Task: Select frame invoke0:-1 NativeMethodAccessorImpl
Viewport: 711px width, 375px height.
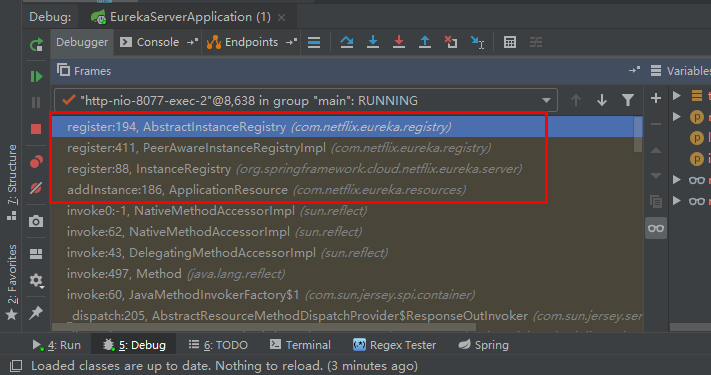Action: point(346,210)
